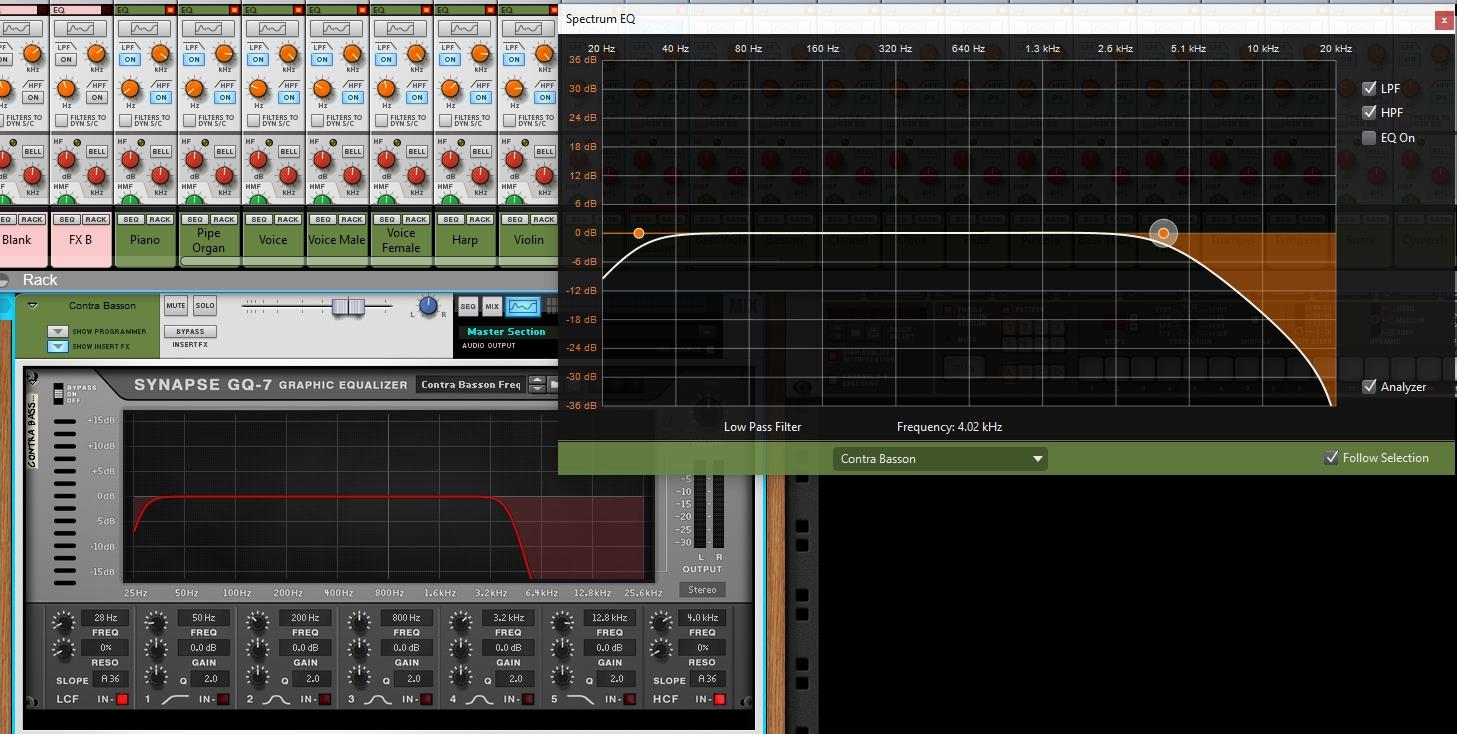Click spectrum EQ window icon in Contra Basson device
The height and width of the screenshot is (734, 1457).
click(522, 306)
